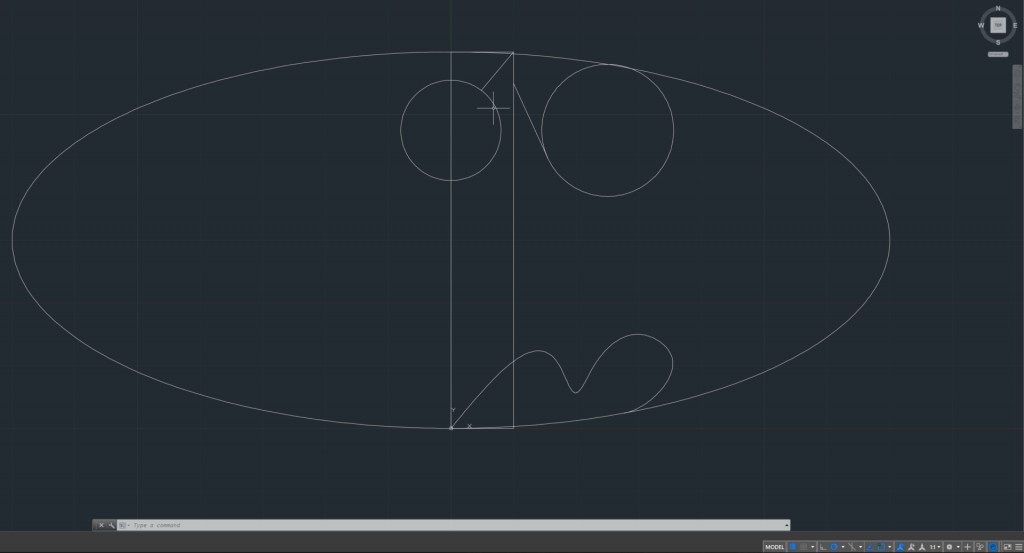This screenshot has height=553, width=1024.
Task: Close the command line window
Action: (x=101, y=525)
